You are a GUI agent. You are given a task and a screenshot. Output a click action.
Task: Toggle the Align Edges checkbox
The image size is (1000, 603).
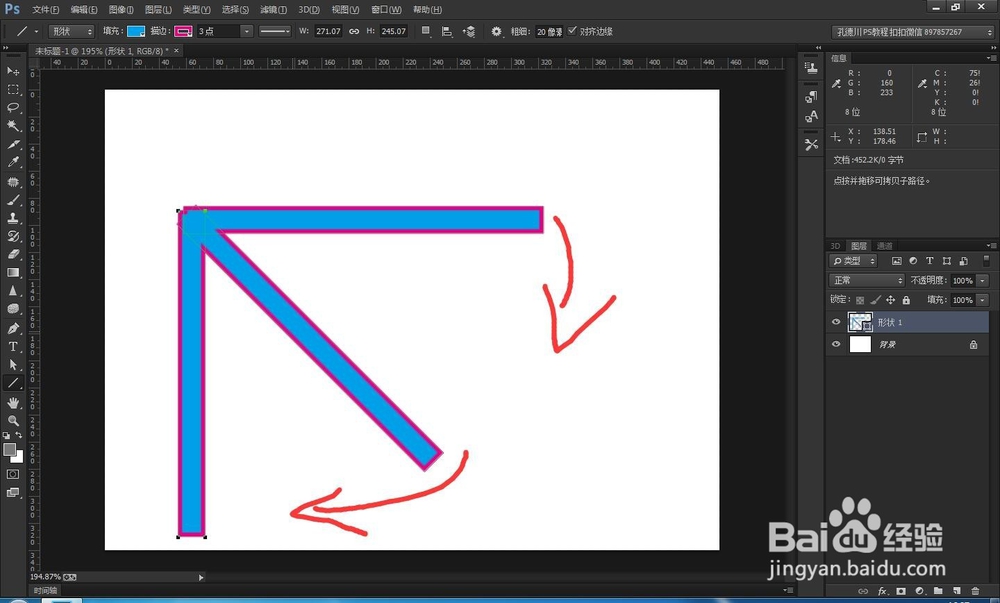[x=572, y=31]
